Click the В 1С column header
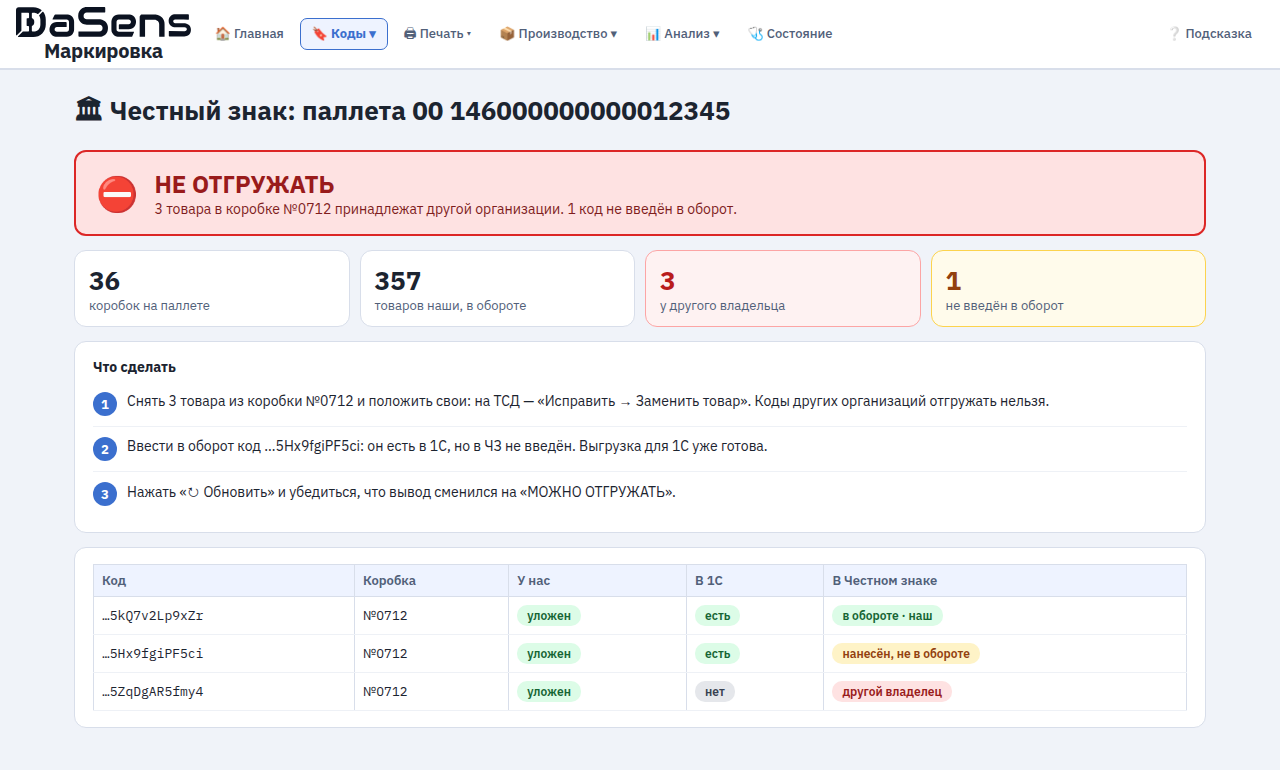Viewport: 1280px width, 770px height. (755, 581)
